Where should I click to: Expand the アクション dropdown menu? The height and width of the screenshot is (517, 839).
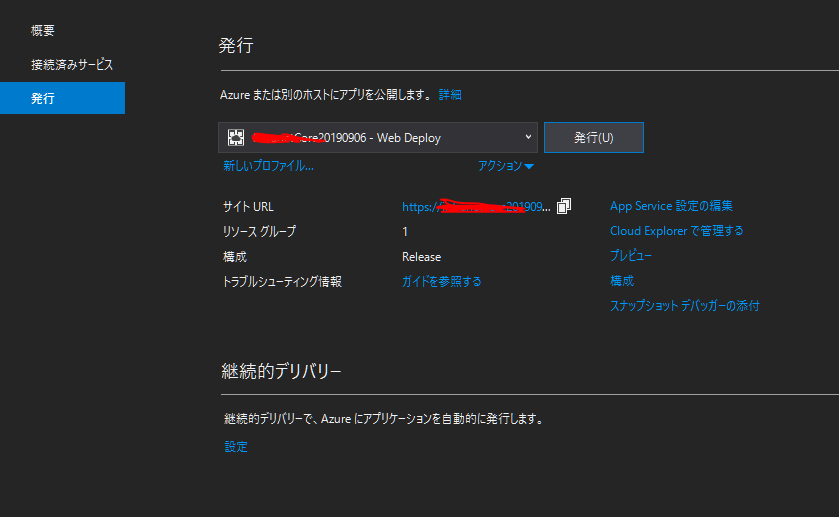click(x=505, y=166)
